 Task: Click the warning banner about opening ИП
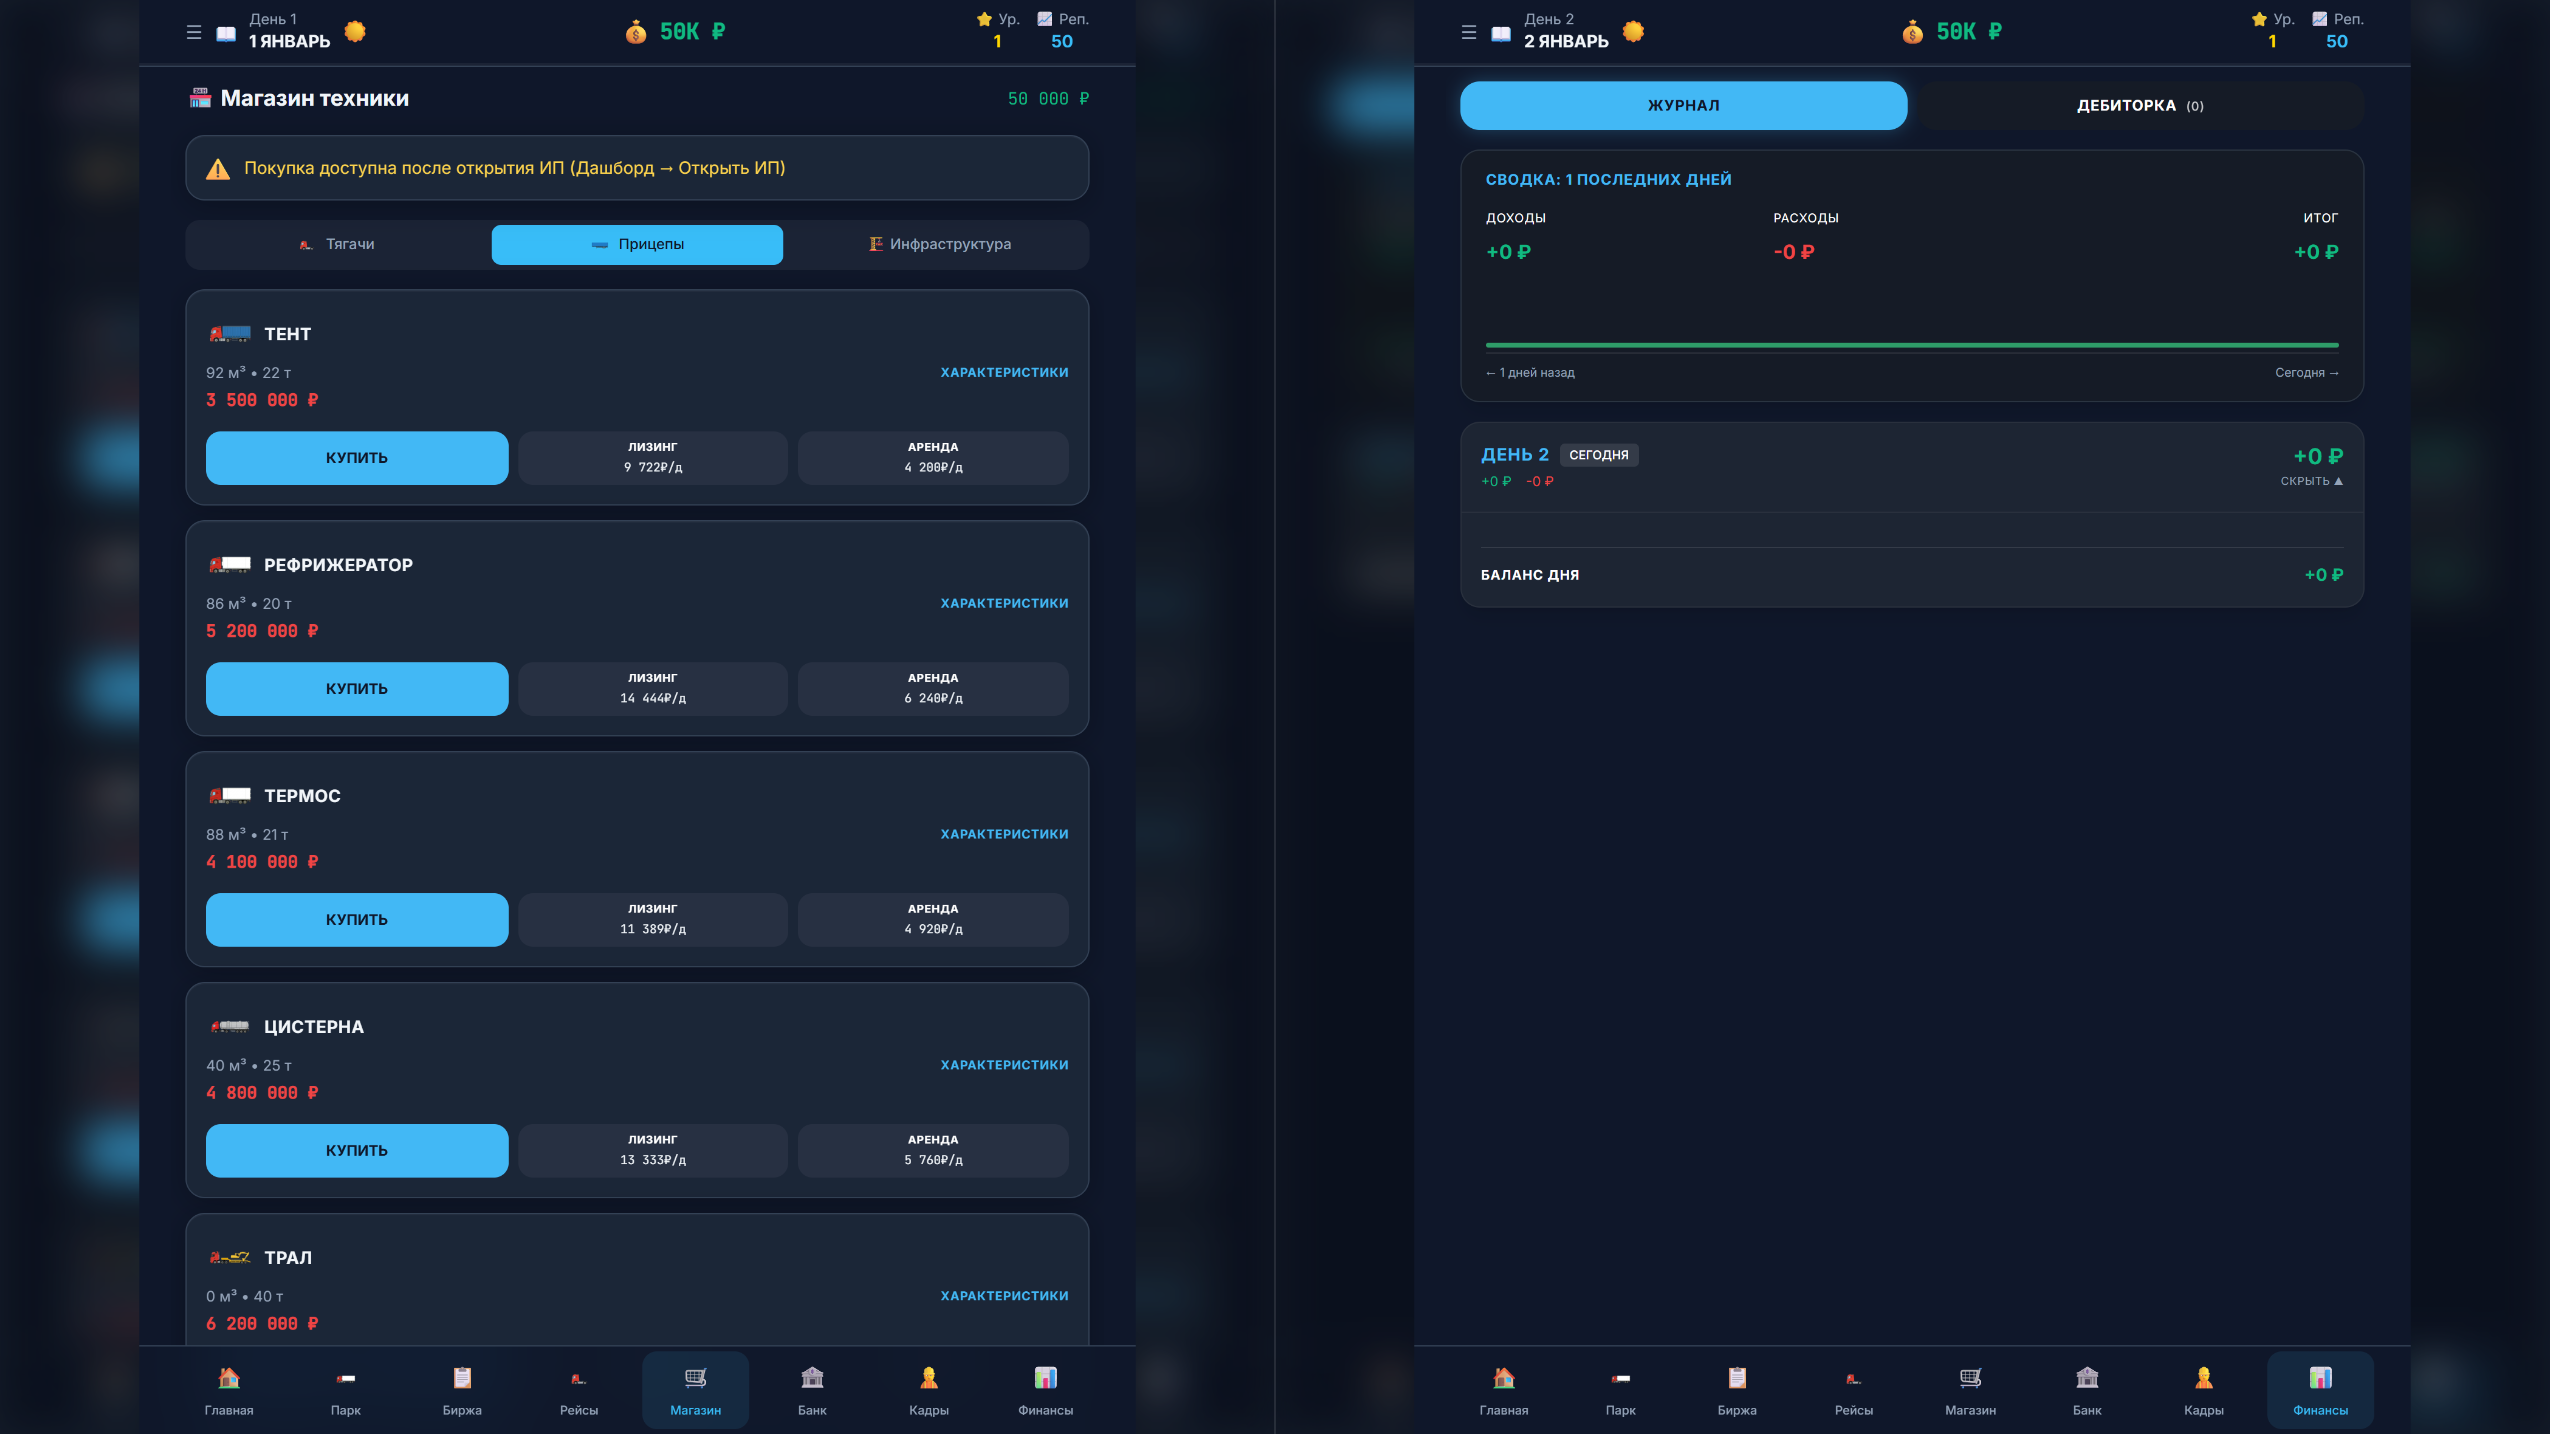pyautogui.click(x=637, y=168)
